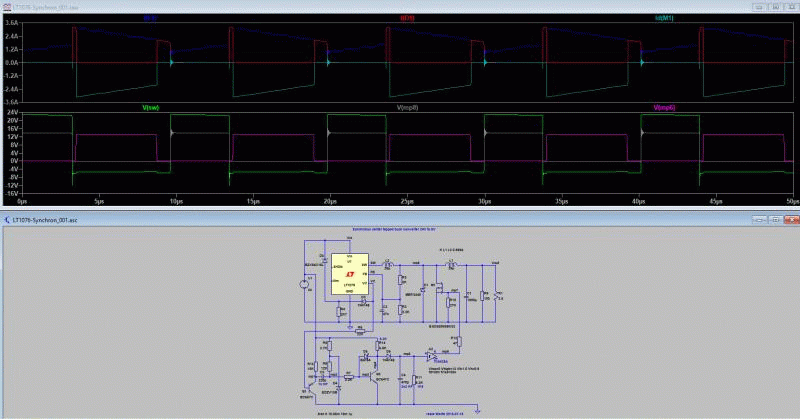Select inductor L2 next to SW pin

388,265
